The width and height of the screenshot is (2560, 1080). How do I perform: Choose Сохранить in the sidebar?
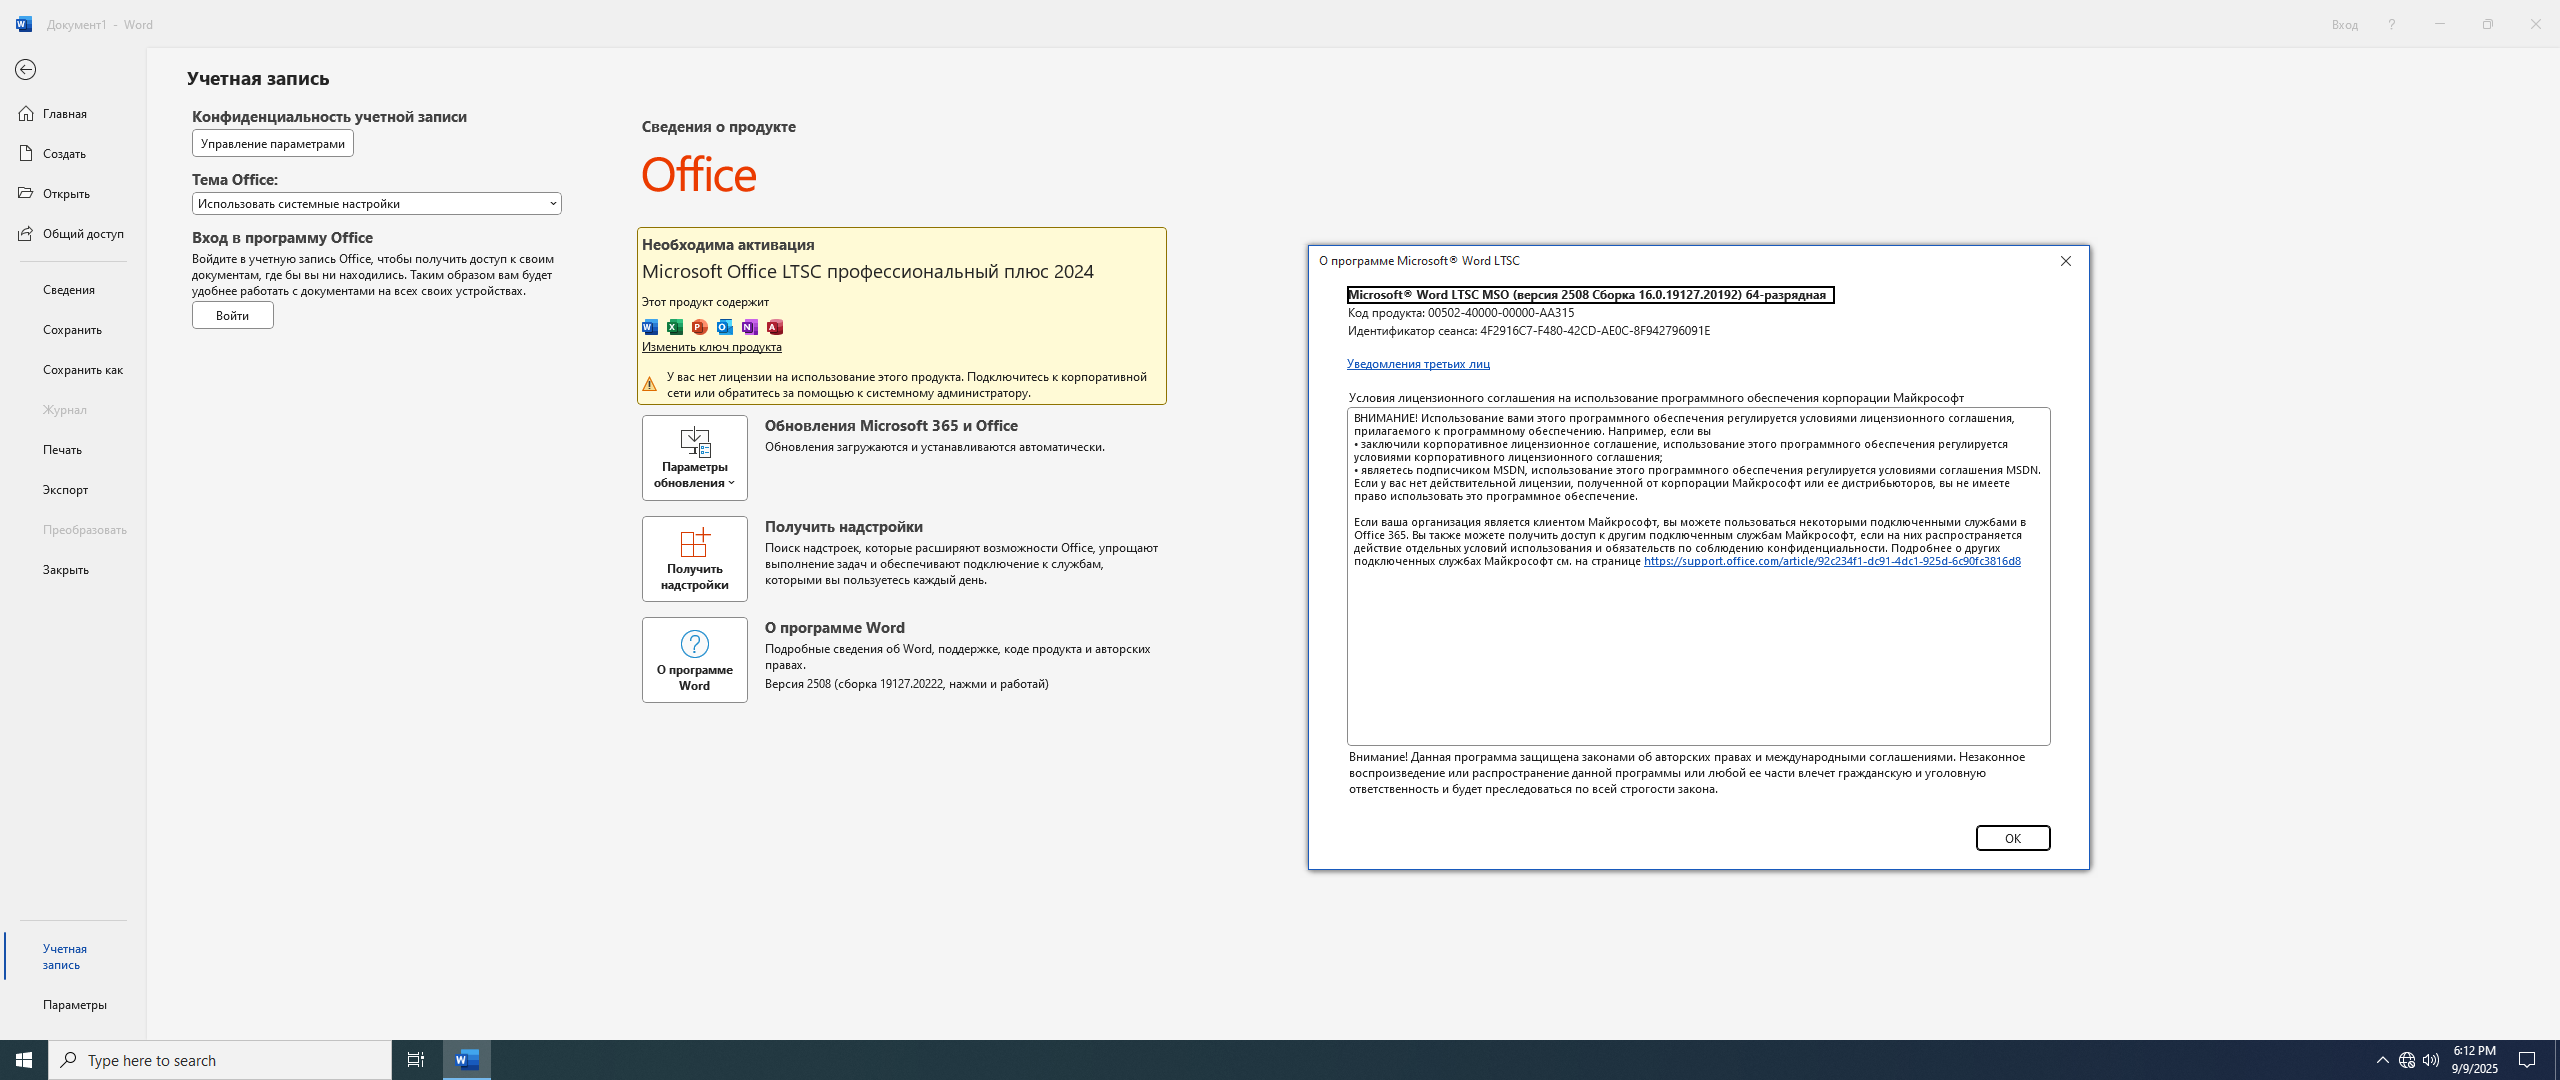point(72,330)
